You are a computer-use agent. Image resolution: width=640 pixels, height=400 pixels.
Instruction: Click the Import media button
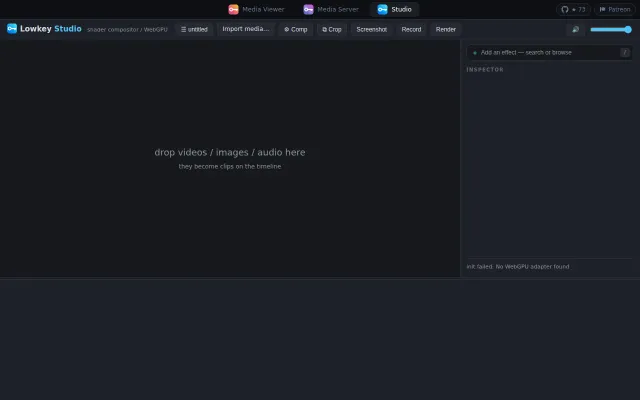pos(246,29)
